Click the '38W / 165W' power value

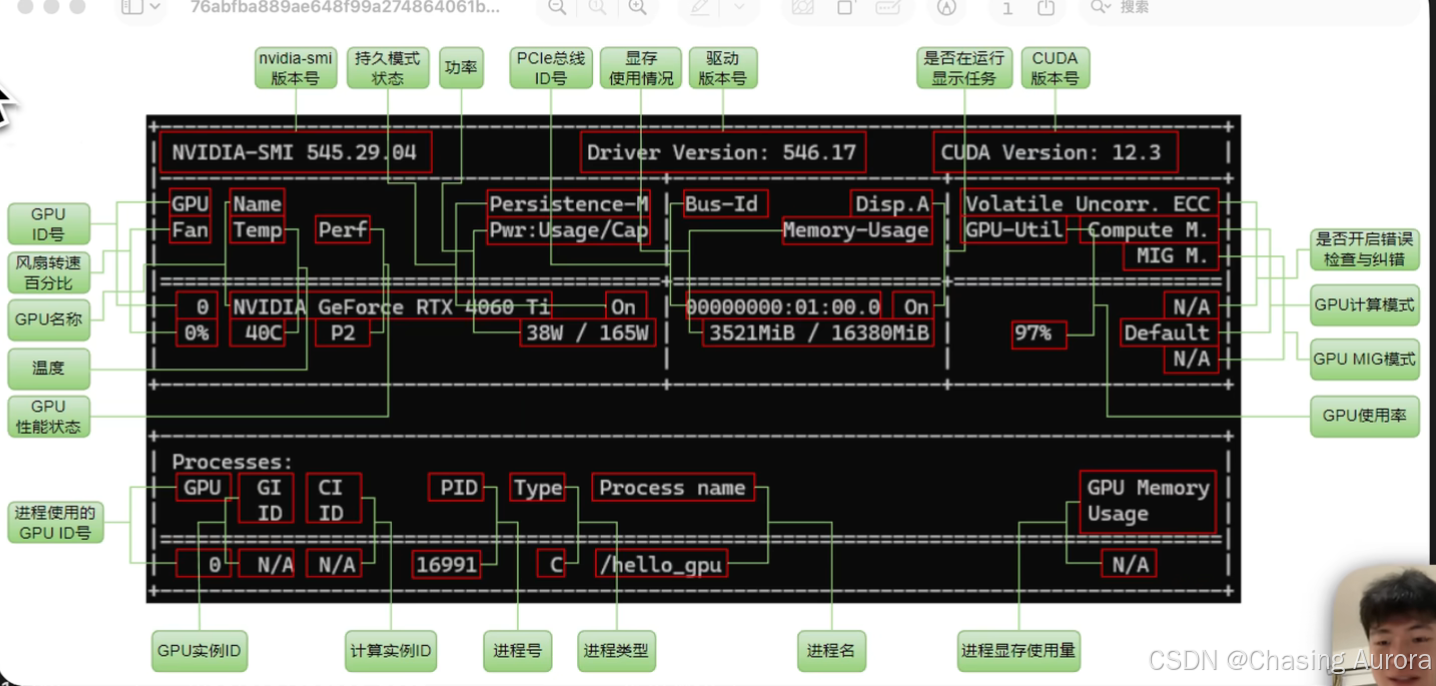[x=588, y=332]
